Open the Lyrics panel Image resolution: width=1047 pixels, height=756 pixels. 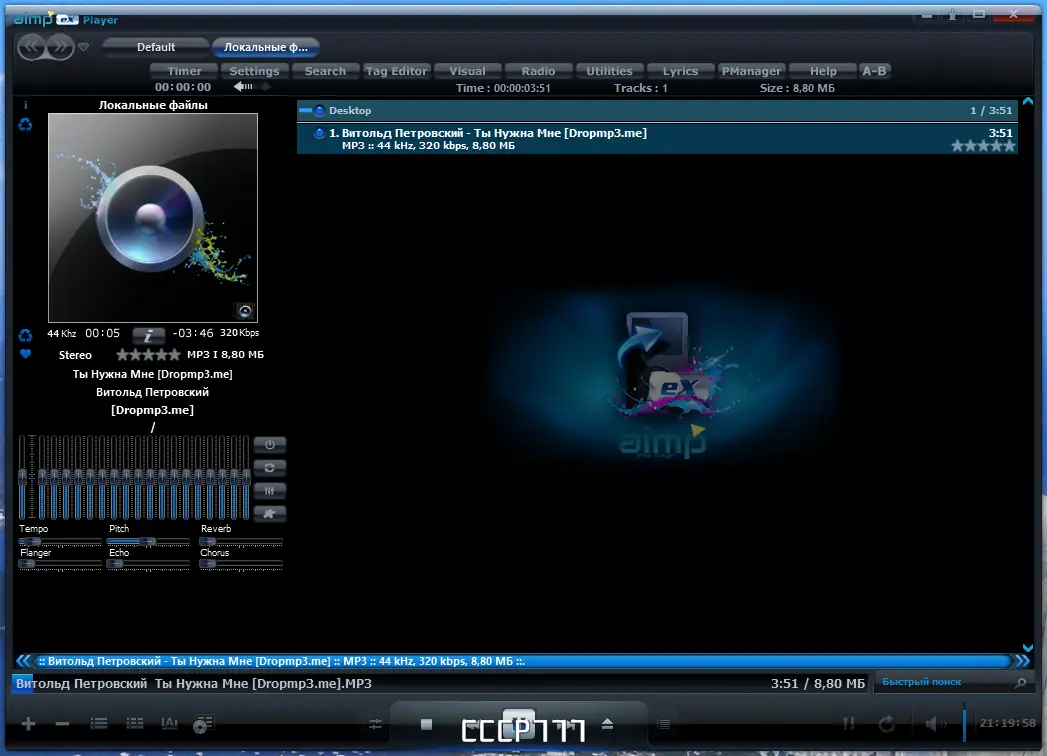tap(680, 71)
